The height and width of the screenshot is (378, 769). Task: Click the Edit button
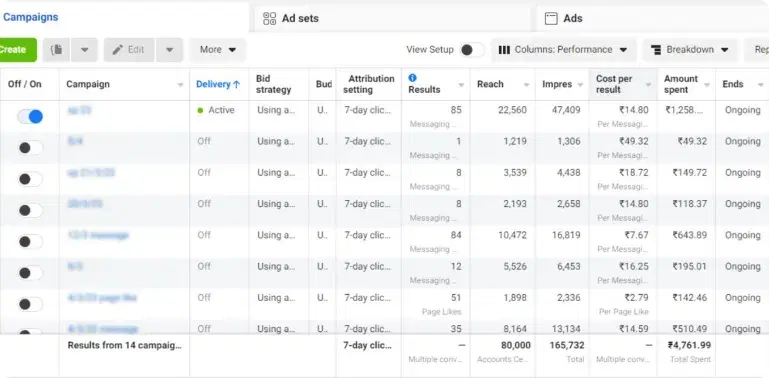tap(129, 50)
